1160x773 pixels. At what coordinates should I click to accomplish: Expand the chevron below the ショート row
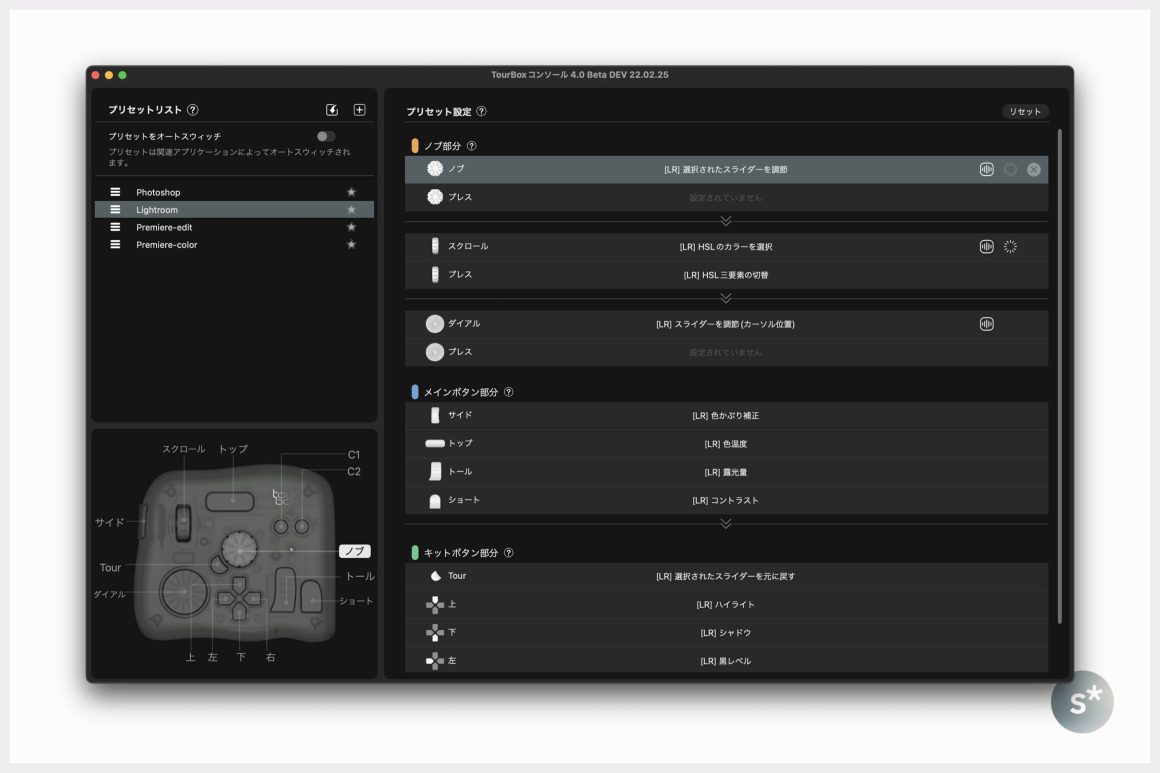point(726,522)
